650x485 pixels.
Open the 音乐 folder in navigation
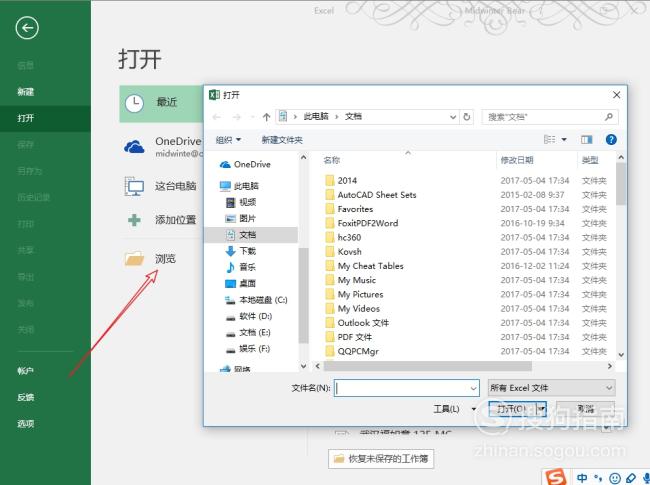coord(241,267)
